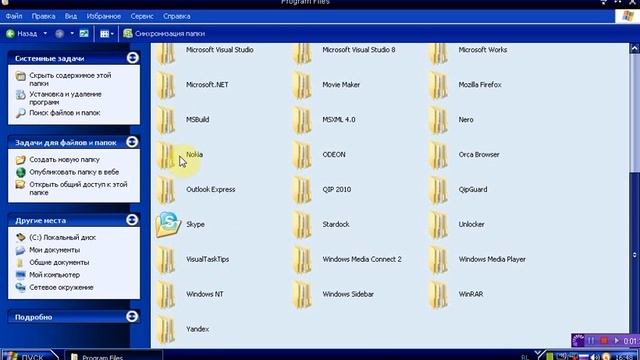Open the Избранное menu
This screenshot has width=640, height=360.
pyautogui.click(x=104, y=16)
